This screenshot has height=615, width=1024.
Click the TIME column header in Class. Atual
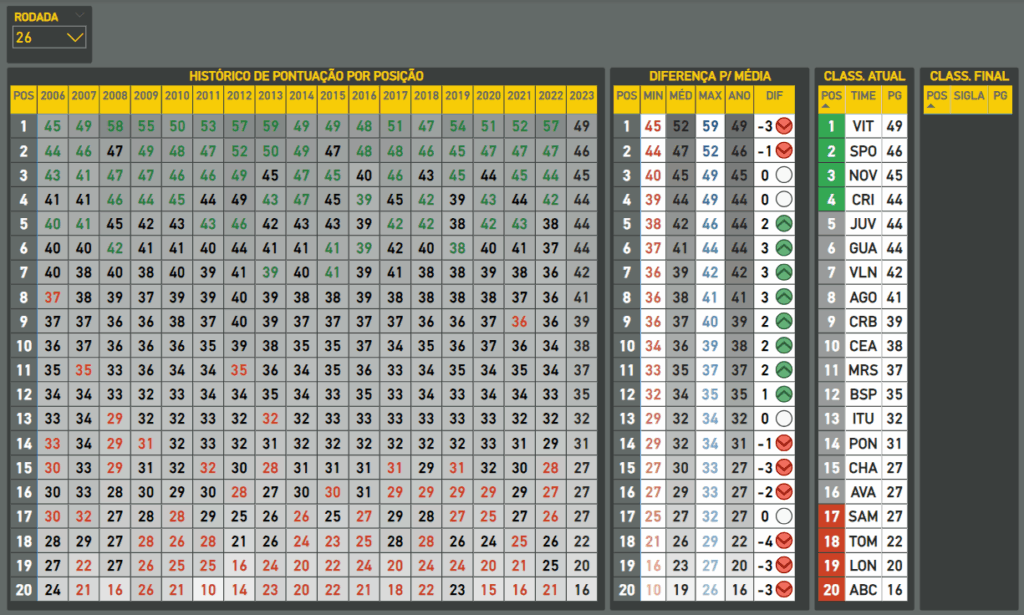(x=862, y=96)
